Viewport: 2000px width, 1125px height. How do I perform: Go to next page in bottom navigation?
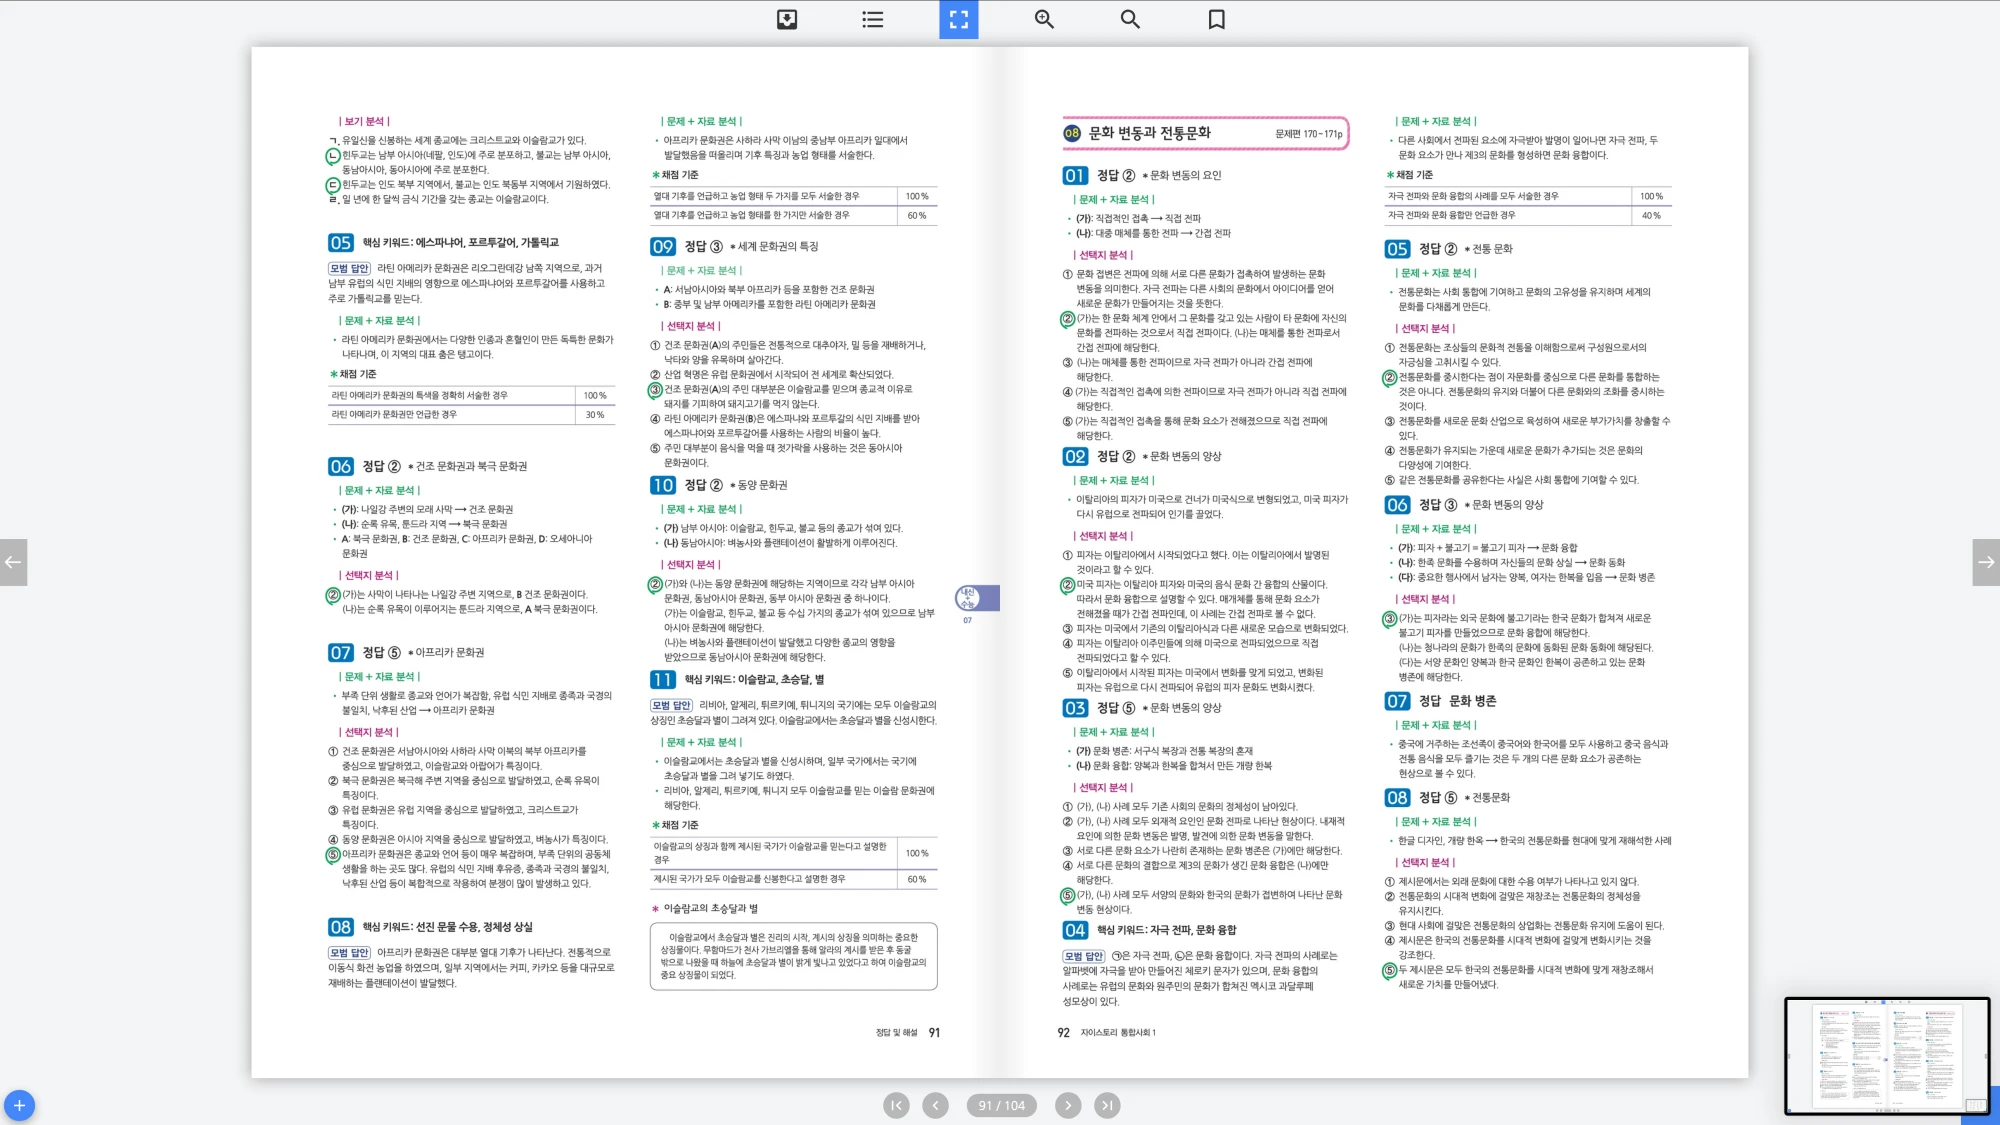pos(1068,1105)
